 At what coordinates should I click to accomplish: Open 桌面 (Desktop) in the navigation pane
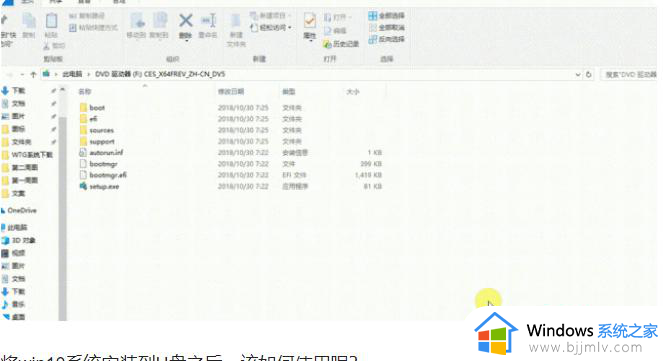click(x=14, y=317)
